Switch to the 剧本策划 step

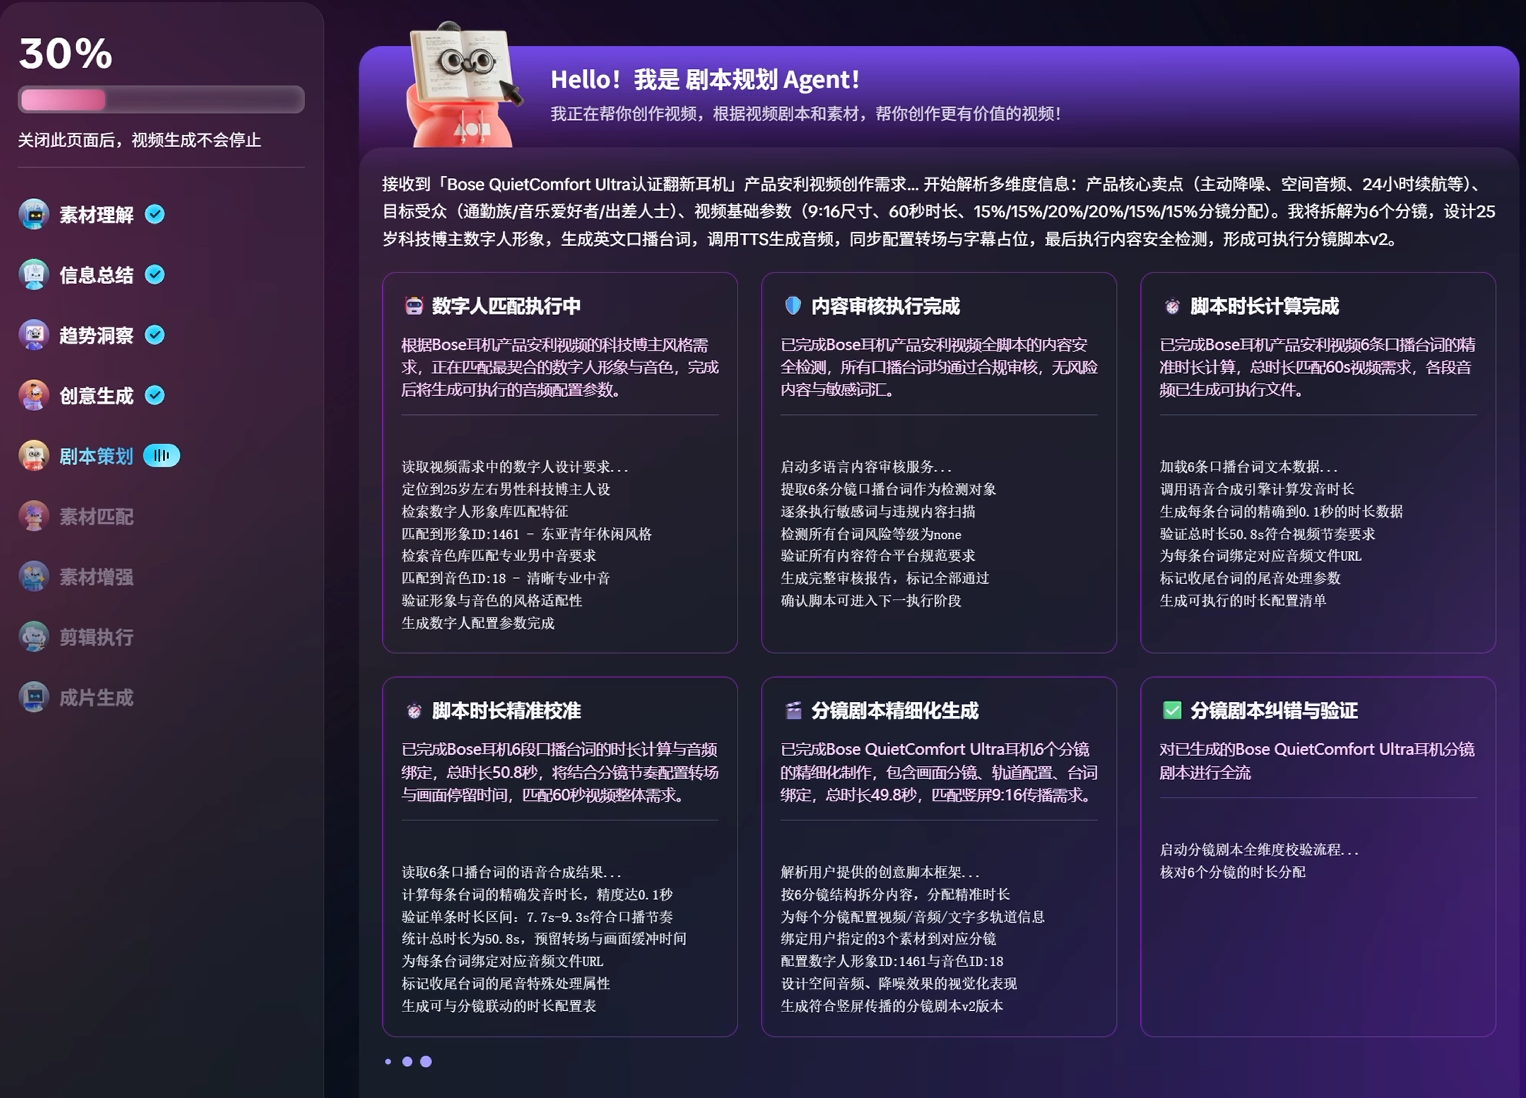95,455
